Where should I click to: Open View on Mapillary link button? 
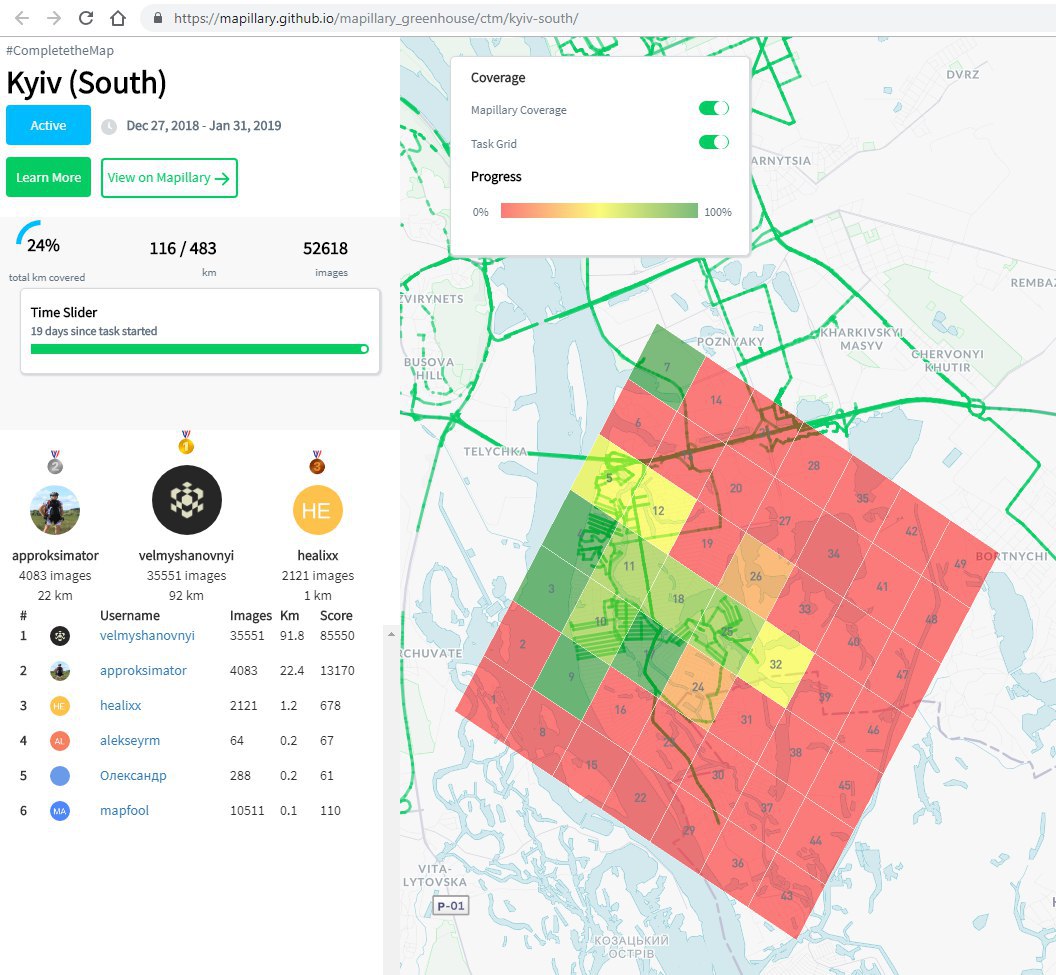(x=169, y=178)
